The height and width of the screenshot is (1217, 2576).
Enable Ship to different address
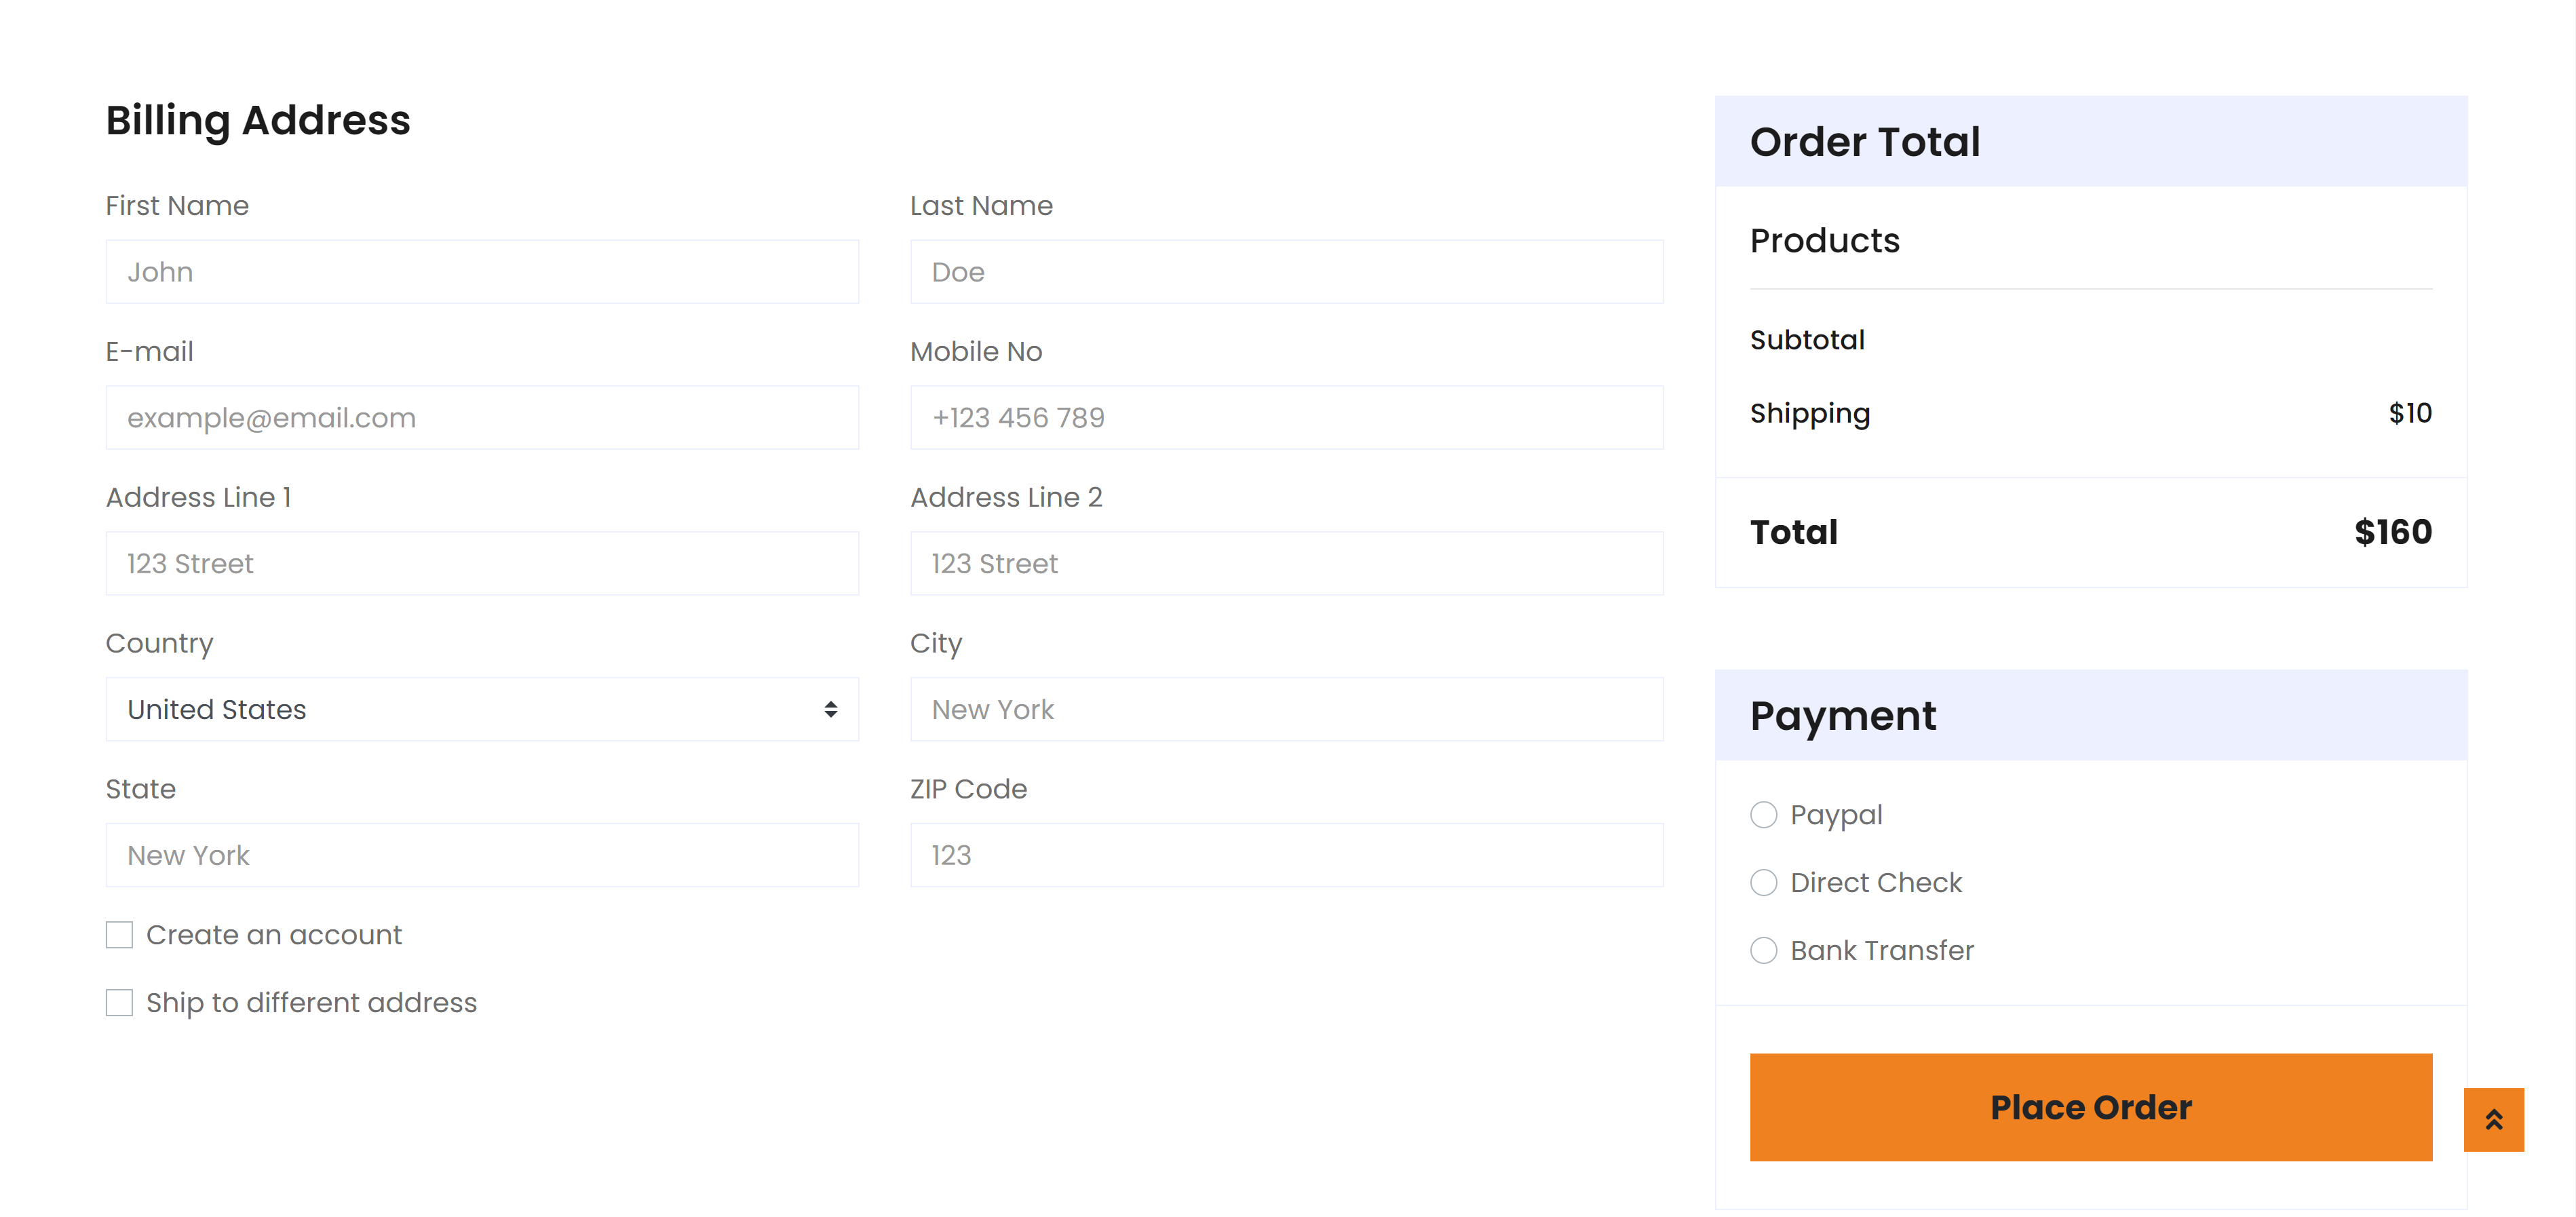point(119,1002)
